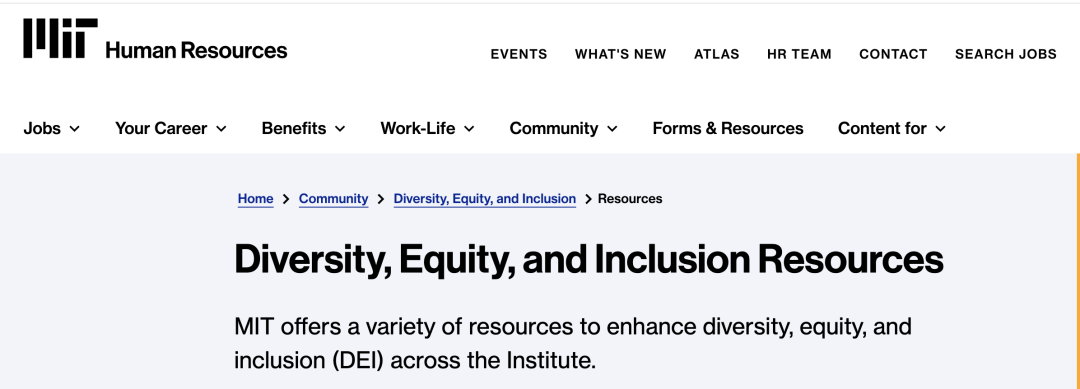Image resolution: width=1080 pixels, height=389 pixels.
Task: Open the Human Resources home title
Action: pyautogui.click(x=196, y=50)
